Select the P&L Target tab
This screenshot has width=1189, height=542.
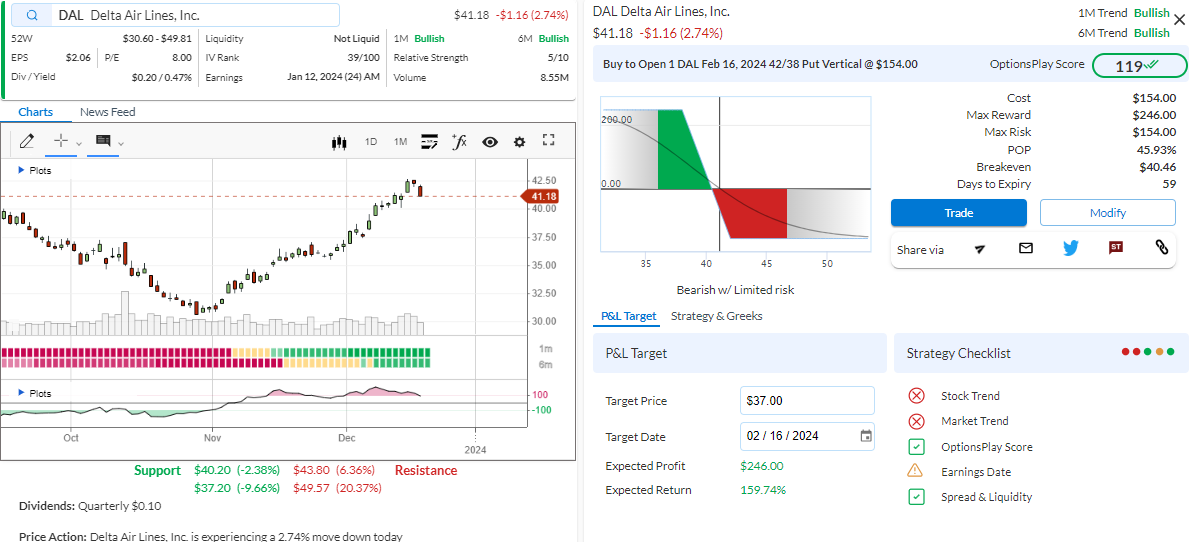(x=629, y=316)
